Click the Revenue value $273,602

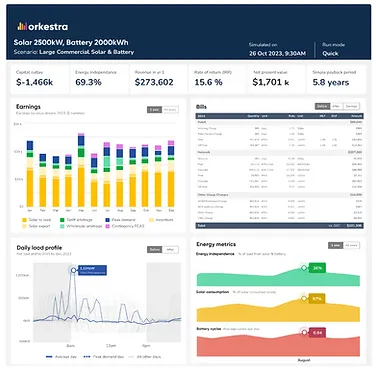(x=154, y=82)
